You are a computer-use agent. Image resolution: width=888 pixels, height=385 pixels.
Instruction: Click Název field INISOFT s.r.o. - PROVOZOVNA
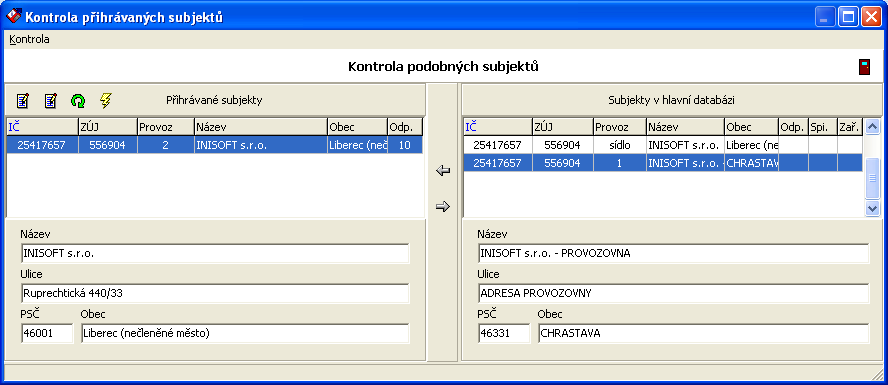[673, 254]
